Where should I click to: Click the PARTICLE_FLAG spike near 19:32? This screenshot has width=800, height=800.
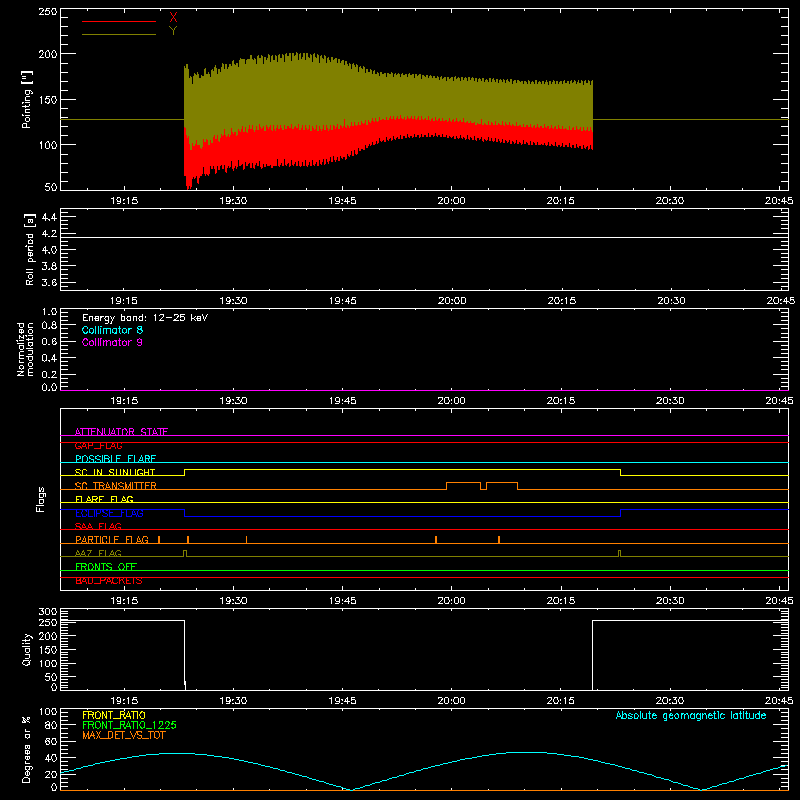[246, 539]
